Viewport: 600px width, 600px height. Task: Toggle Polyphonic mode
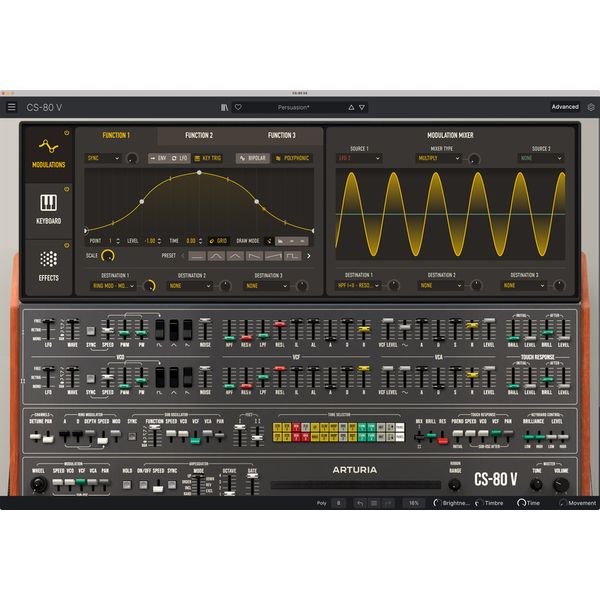click(x=292, y=158)
